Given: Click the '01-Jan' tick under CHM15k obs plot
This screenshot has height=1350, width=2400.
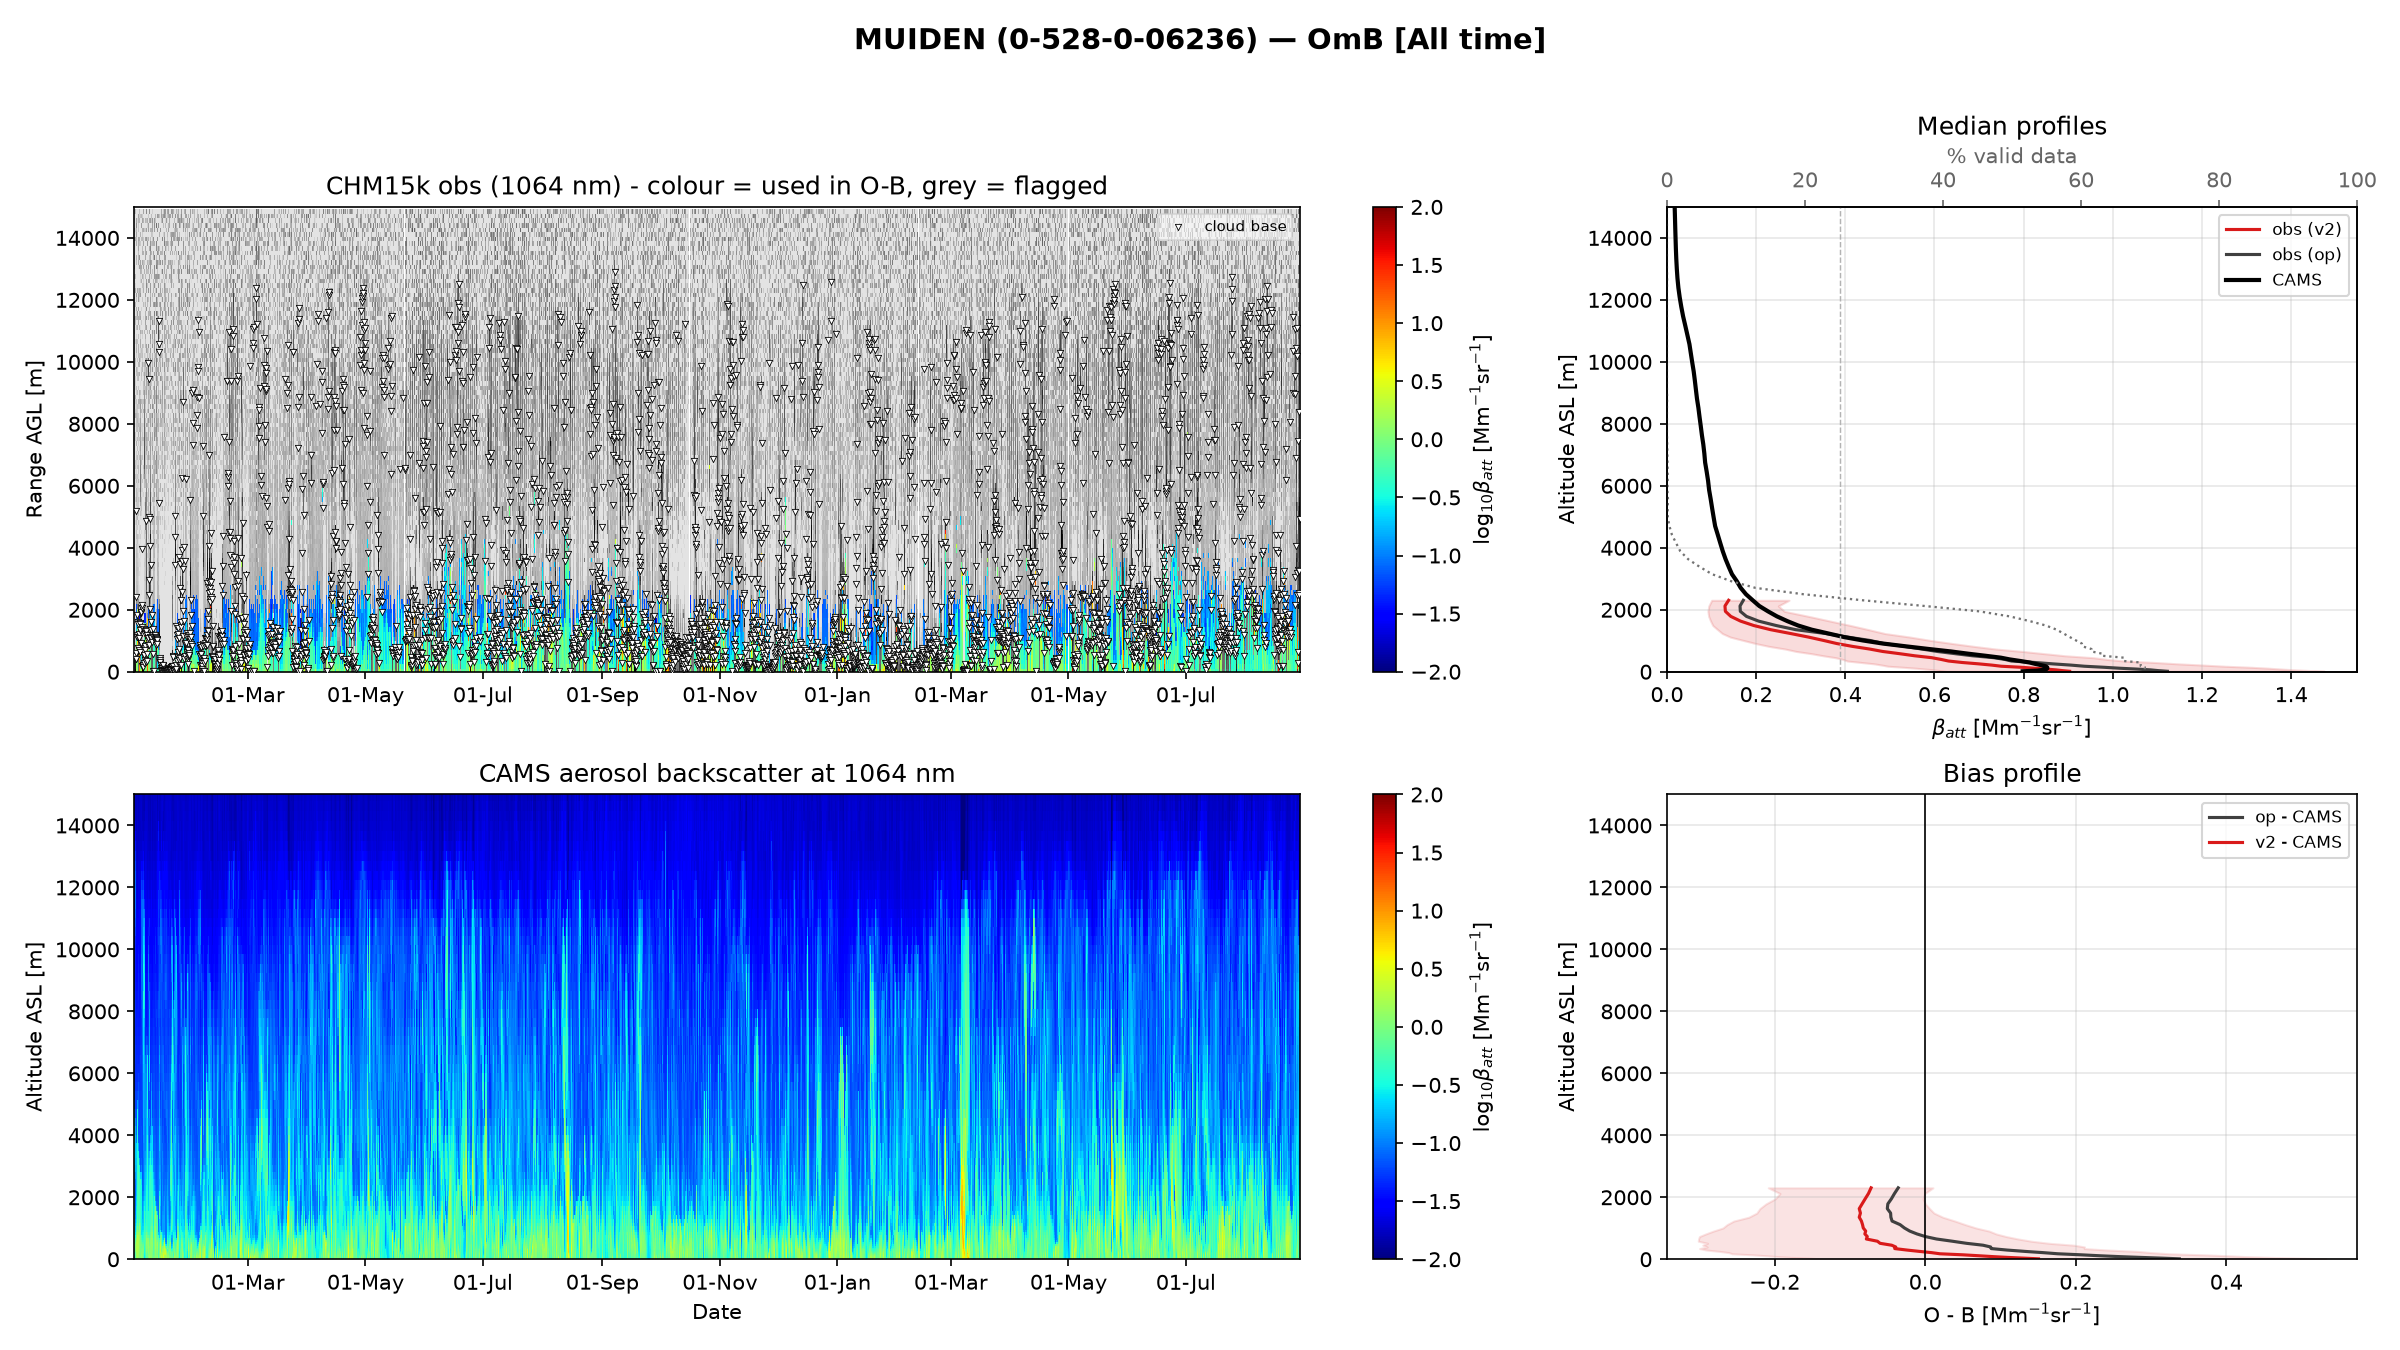Looking at the screenshot, I should click(837, 696).
